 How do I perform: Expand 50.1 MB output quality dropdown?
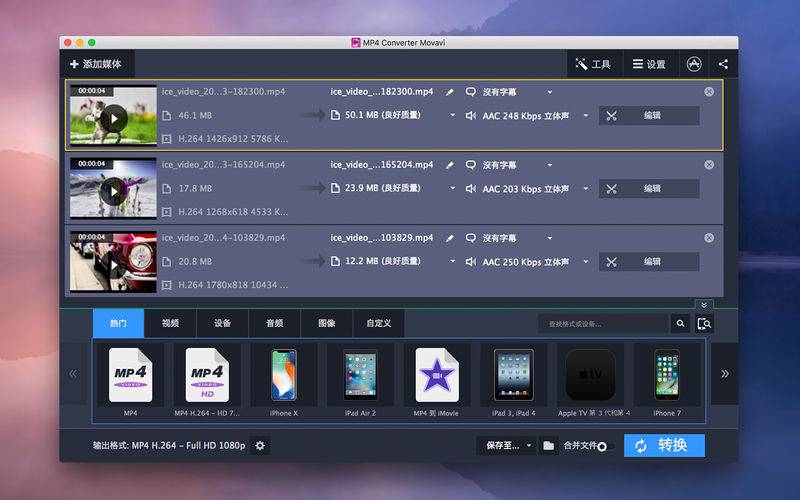(452, 115)
